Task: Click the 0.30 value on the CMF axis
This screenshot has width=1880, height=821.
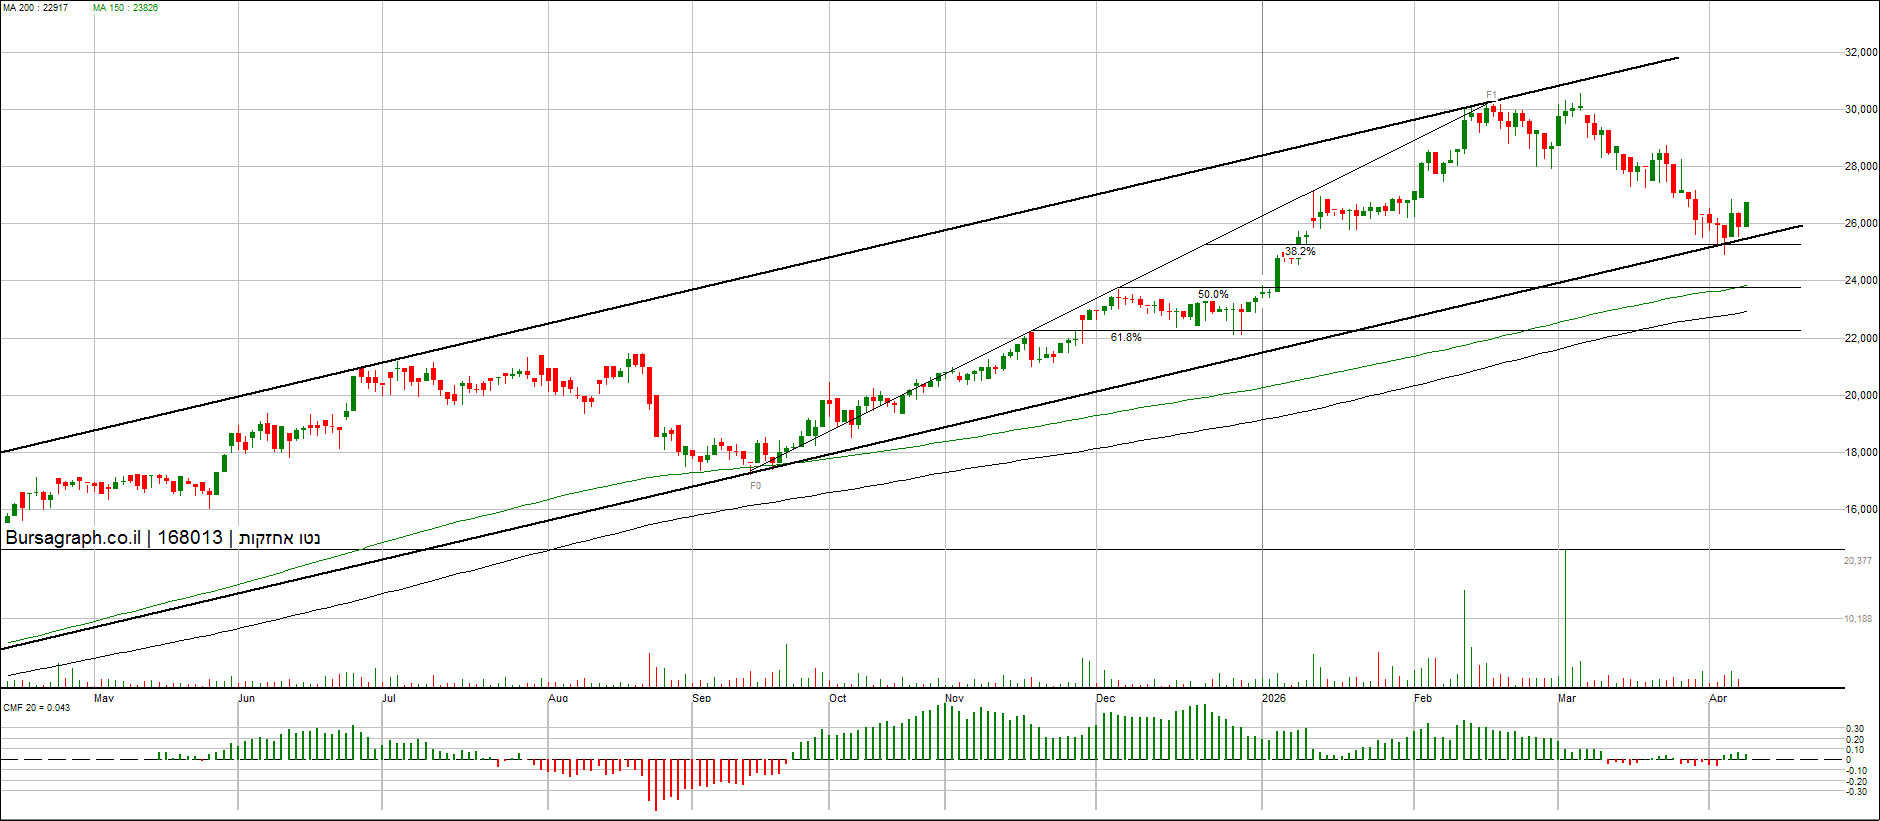Action: pyautogui.click(x=1855, y=729)
